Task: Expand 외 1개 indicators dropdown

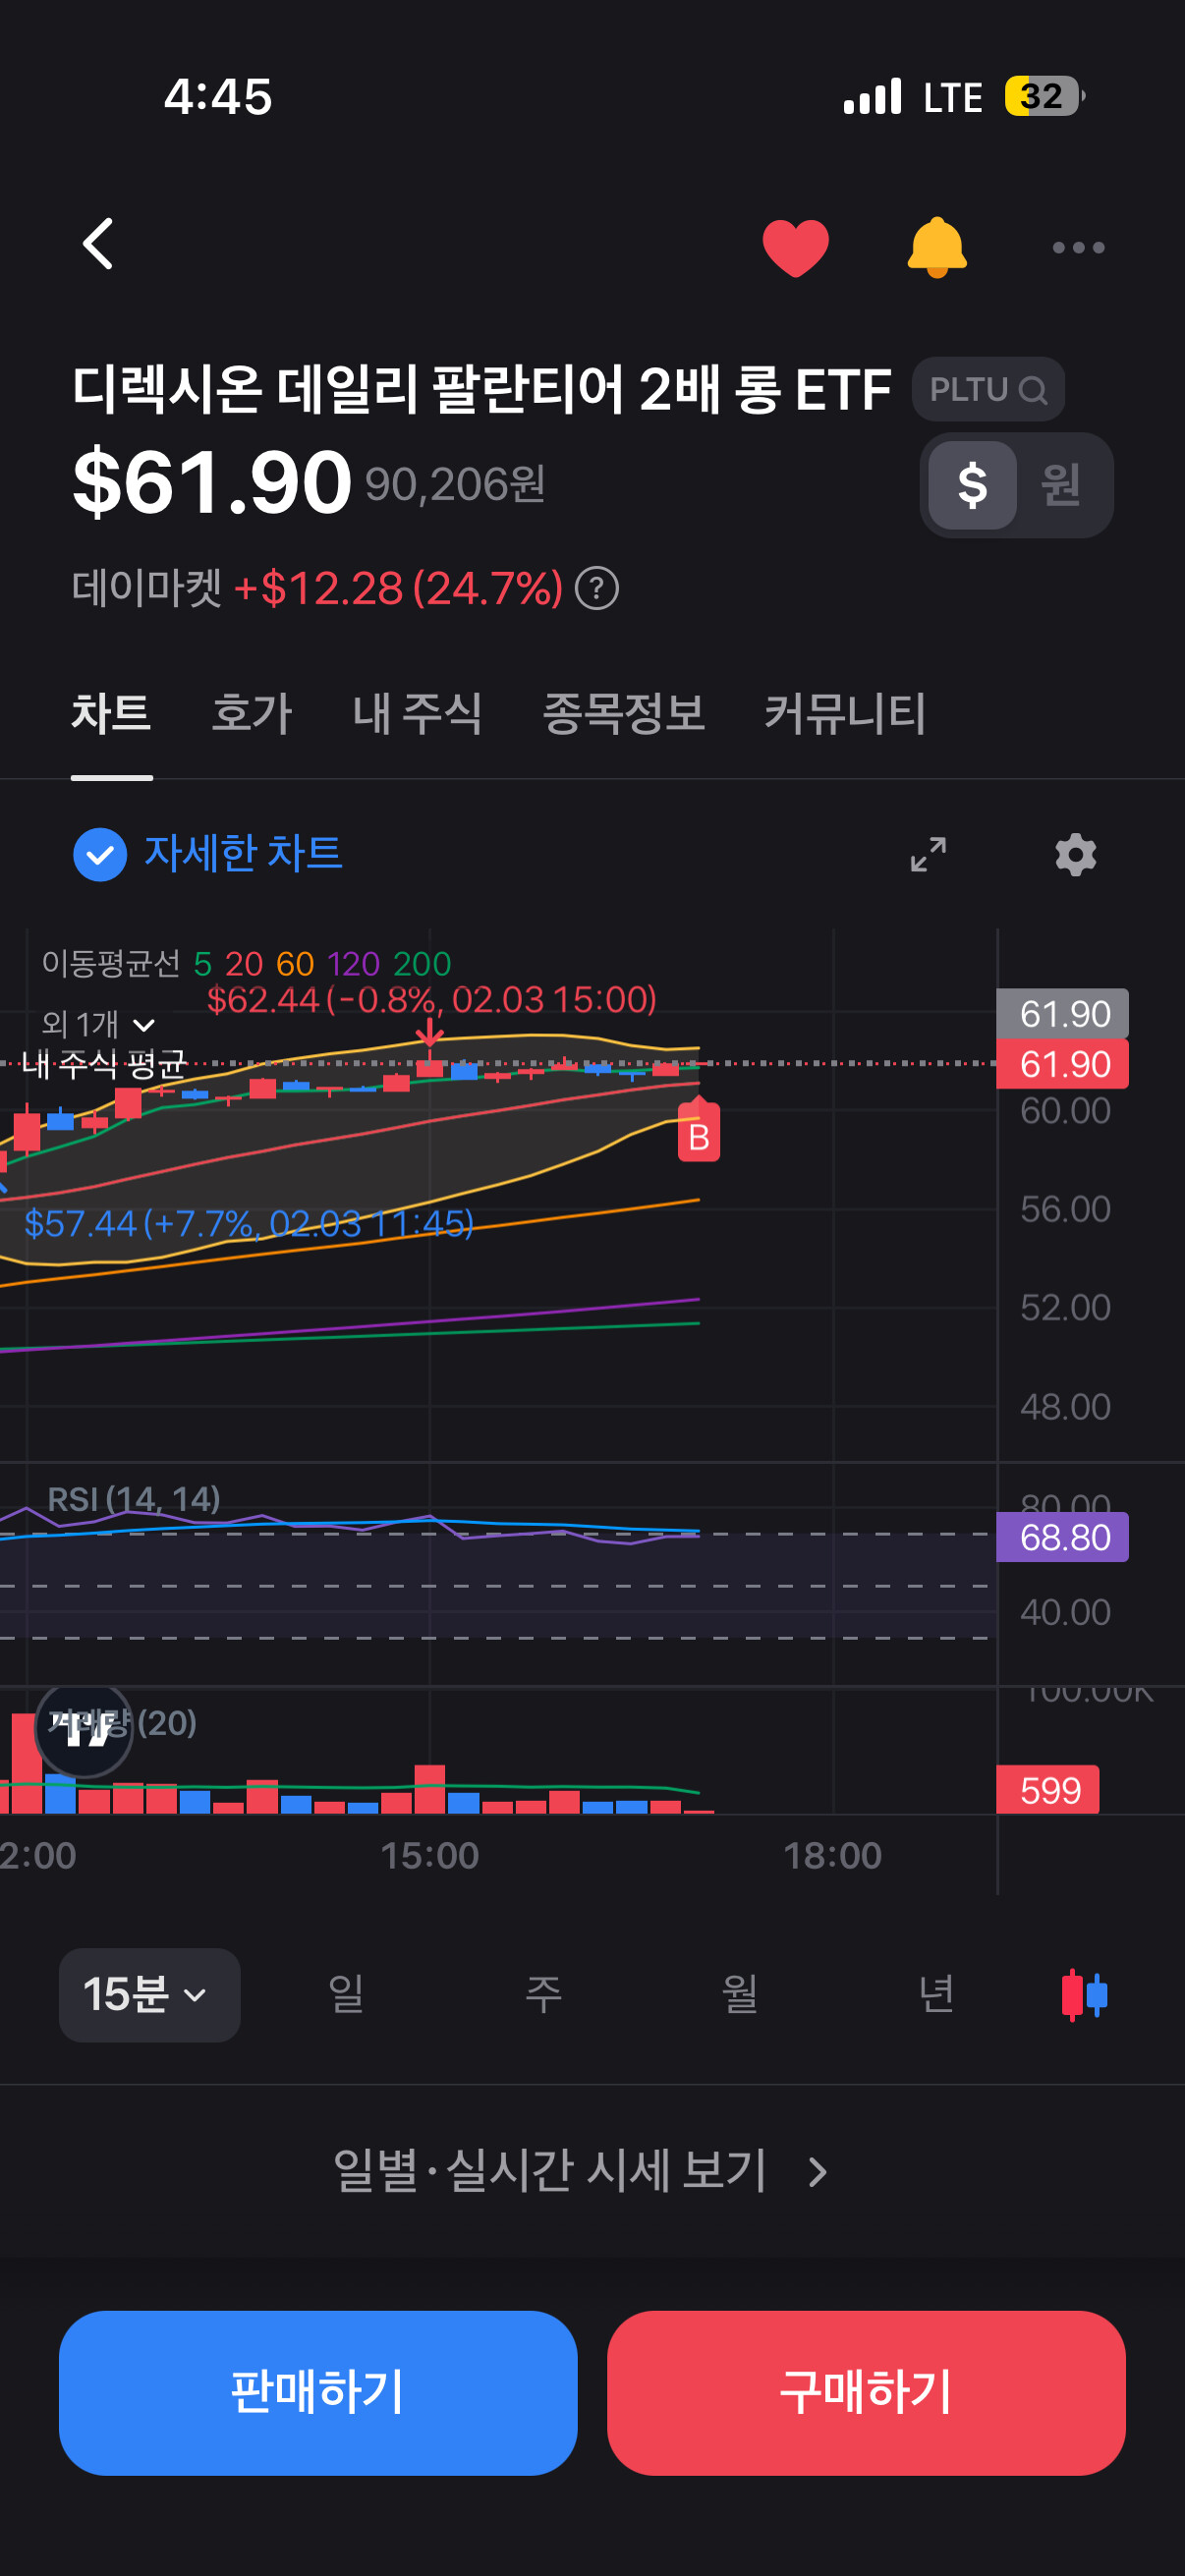Action: (x=98, y=1024)
